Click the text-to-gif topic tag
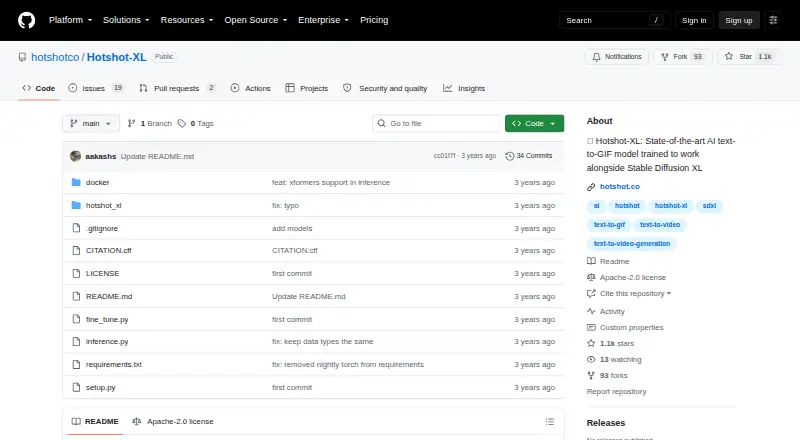 pos(609,225)
